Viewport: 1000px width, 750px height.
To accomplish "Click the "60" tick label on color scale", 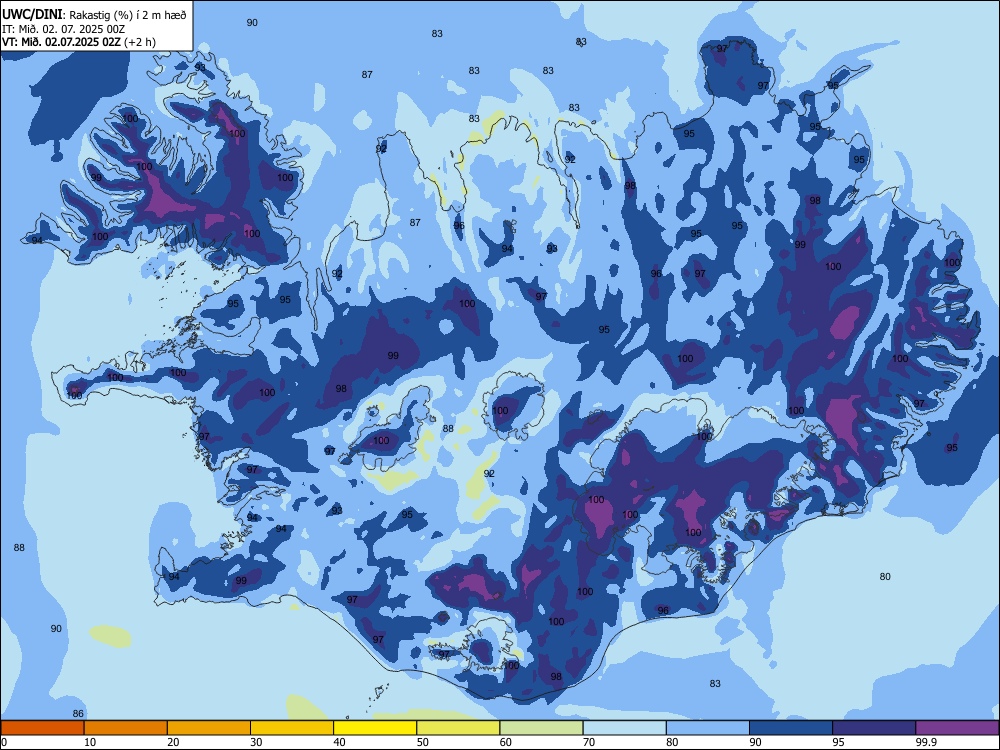I will point(506,742).
